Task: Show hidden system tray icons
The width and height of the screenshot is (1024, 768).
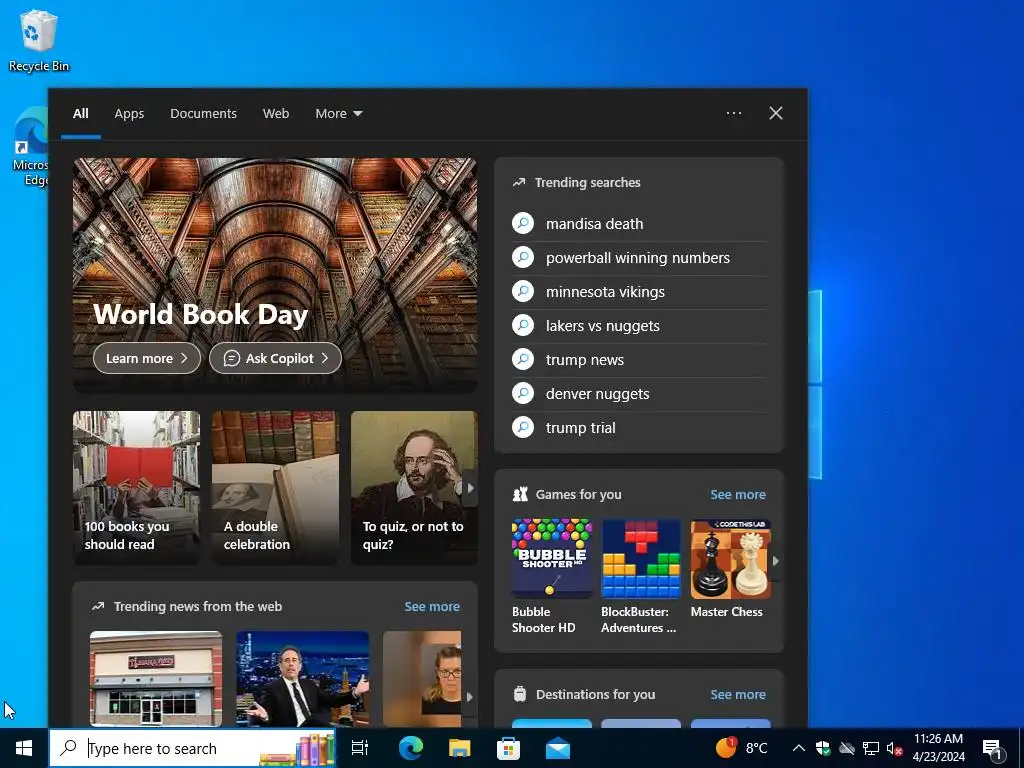Action: pyautogui.click(x=799, y=748)
